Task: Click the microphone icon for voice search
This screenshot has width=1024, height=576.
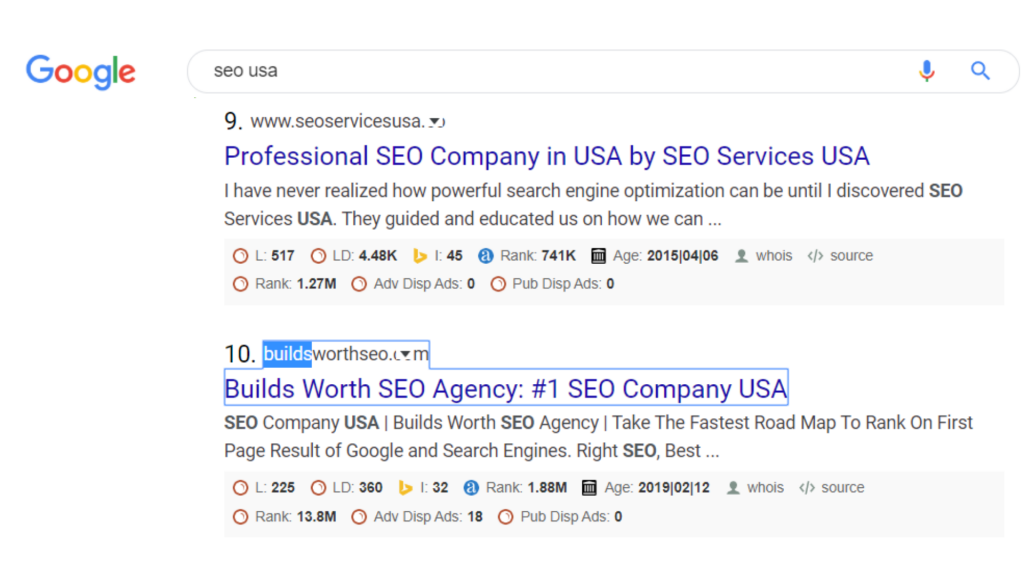Action: coord(926,71)
